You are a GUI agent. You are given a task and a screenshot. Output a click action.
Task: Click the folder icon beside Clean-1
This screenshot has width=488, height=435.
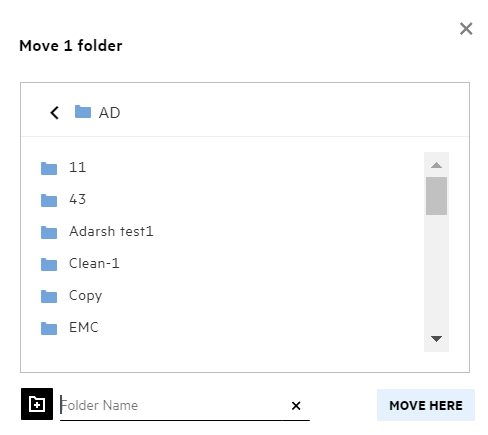(49, 264)
